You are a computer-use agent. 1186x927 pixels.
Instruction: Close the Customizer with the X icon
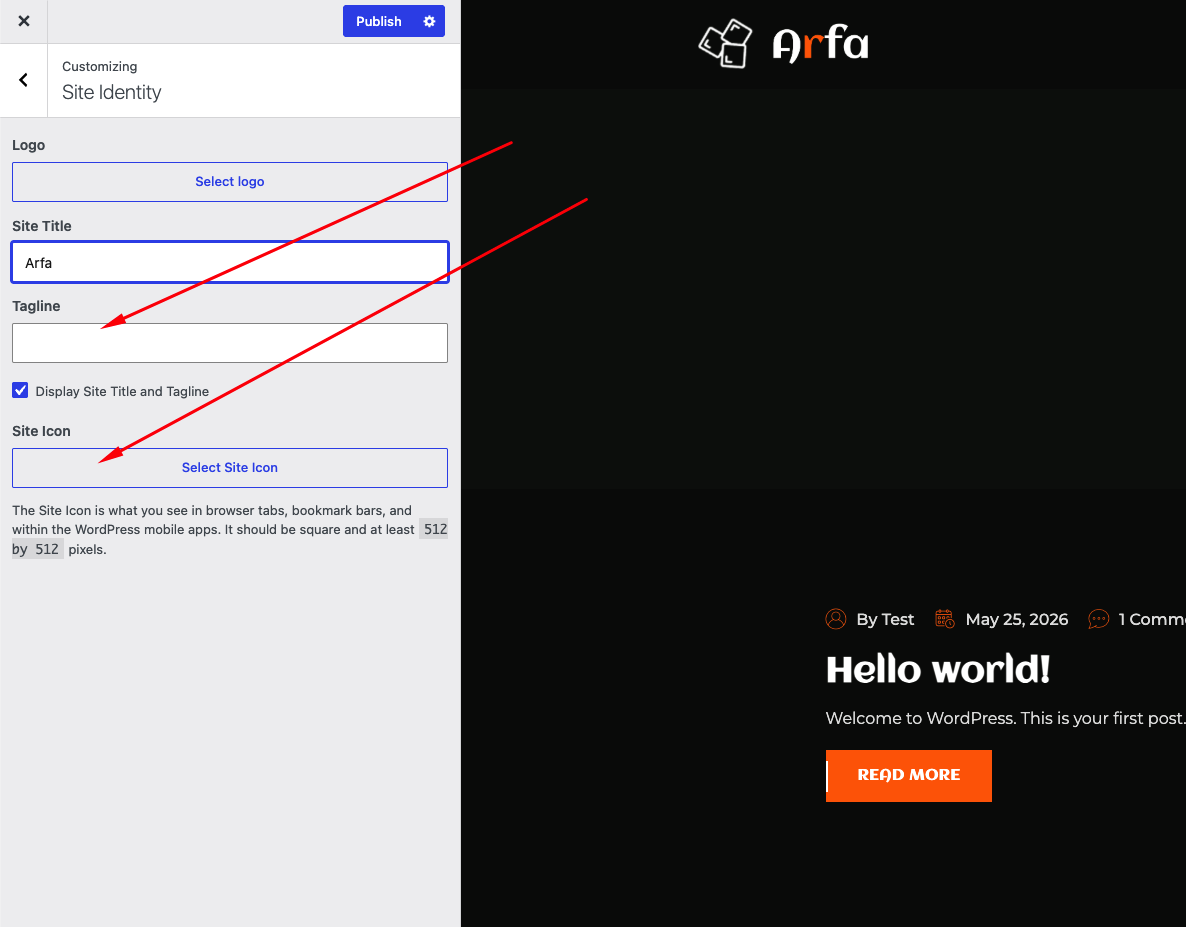[x=23, y=21]
